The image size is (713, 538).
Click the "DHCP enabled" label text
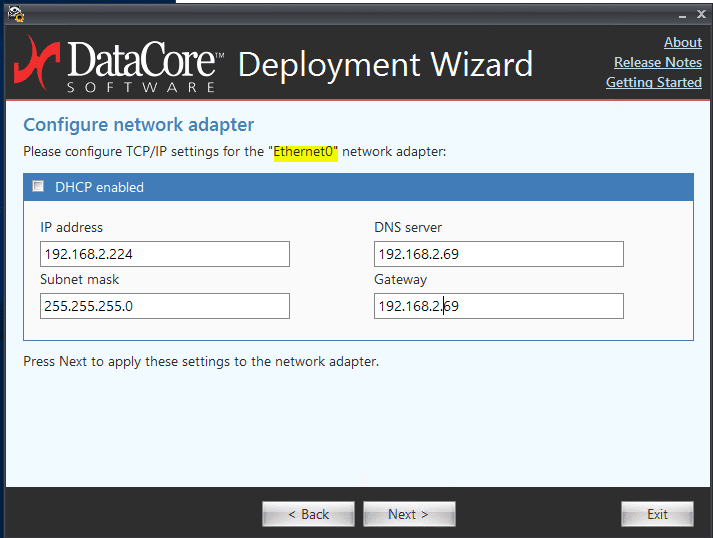point(99,187)
